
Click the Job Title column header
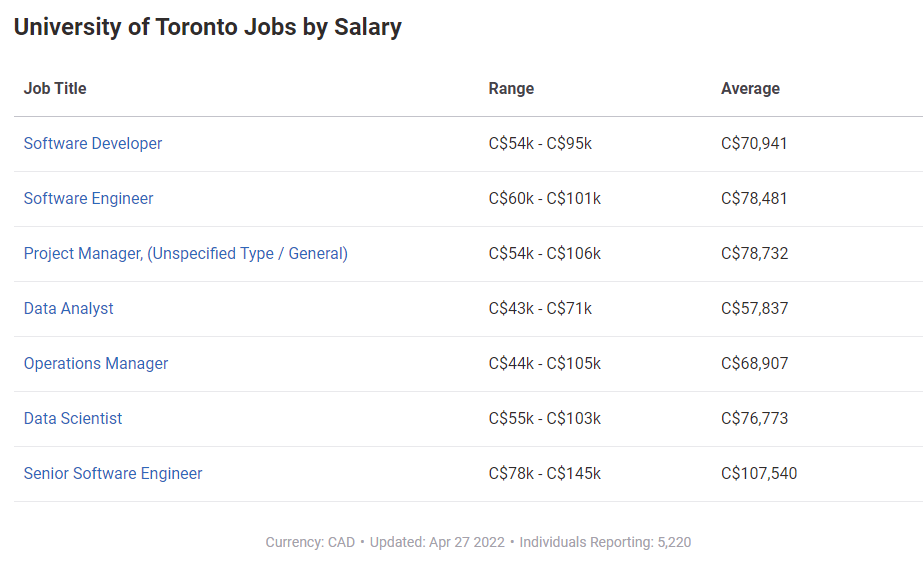coord(55,88)
